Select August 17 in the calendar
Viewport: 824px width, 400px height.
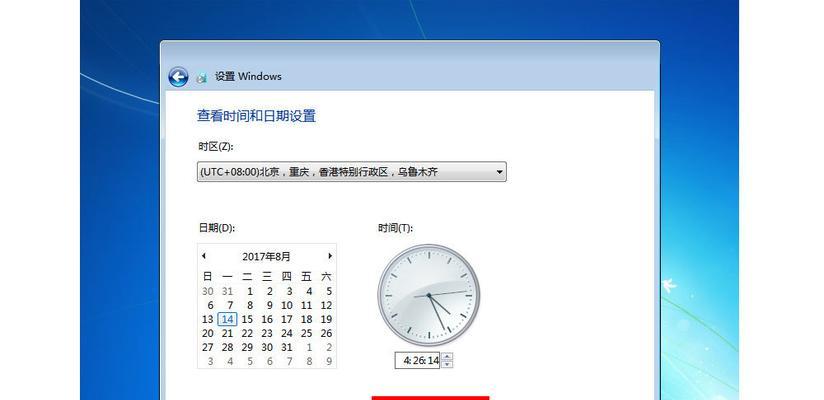pos(286,319)
